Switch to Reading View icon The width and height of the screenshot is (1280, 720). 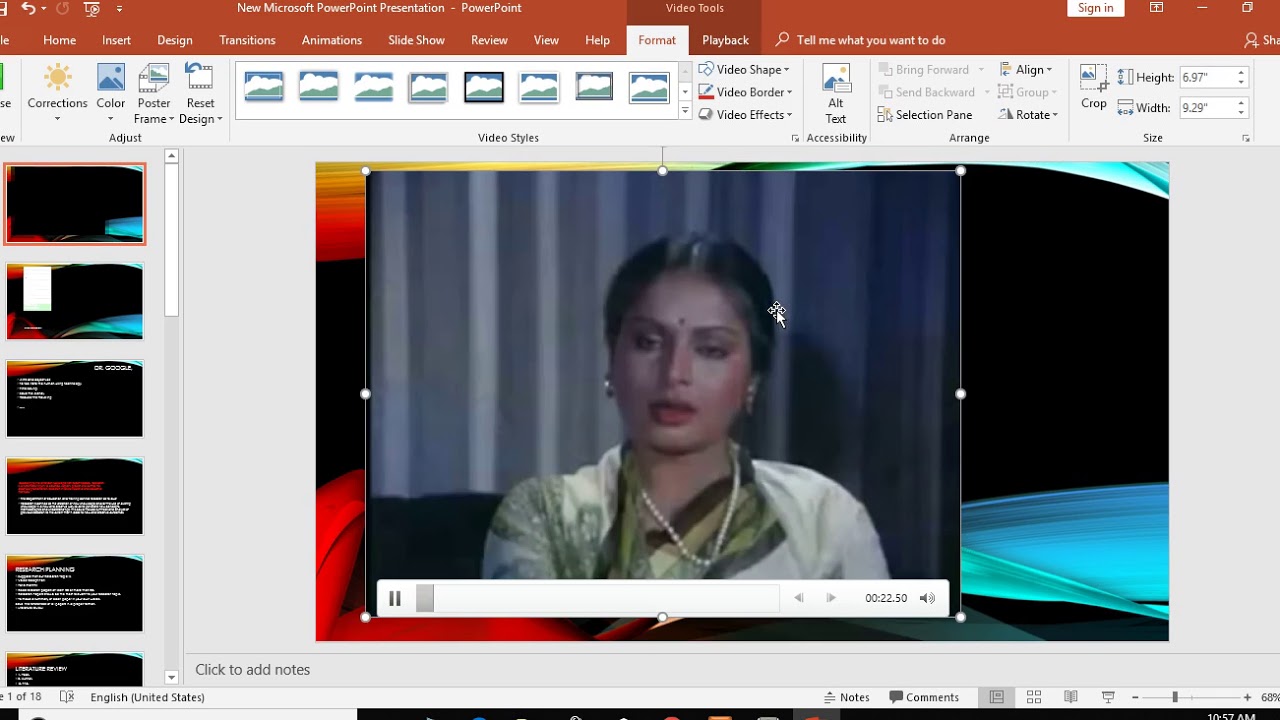(1071, 697)
